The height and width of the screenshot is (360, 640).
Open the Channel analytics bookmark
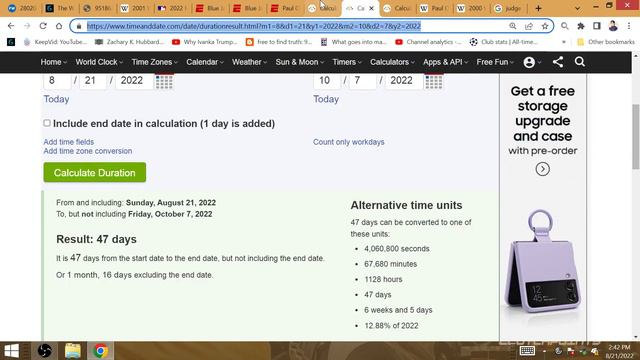(x=429, y=42)
